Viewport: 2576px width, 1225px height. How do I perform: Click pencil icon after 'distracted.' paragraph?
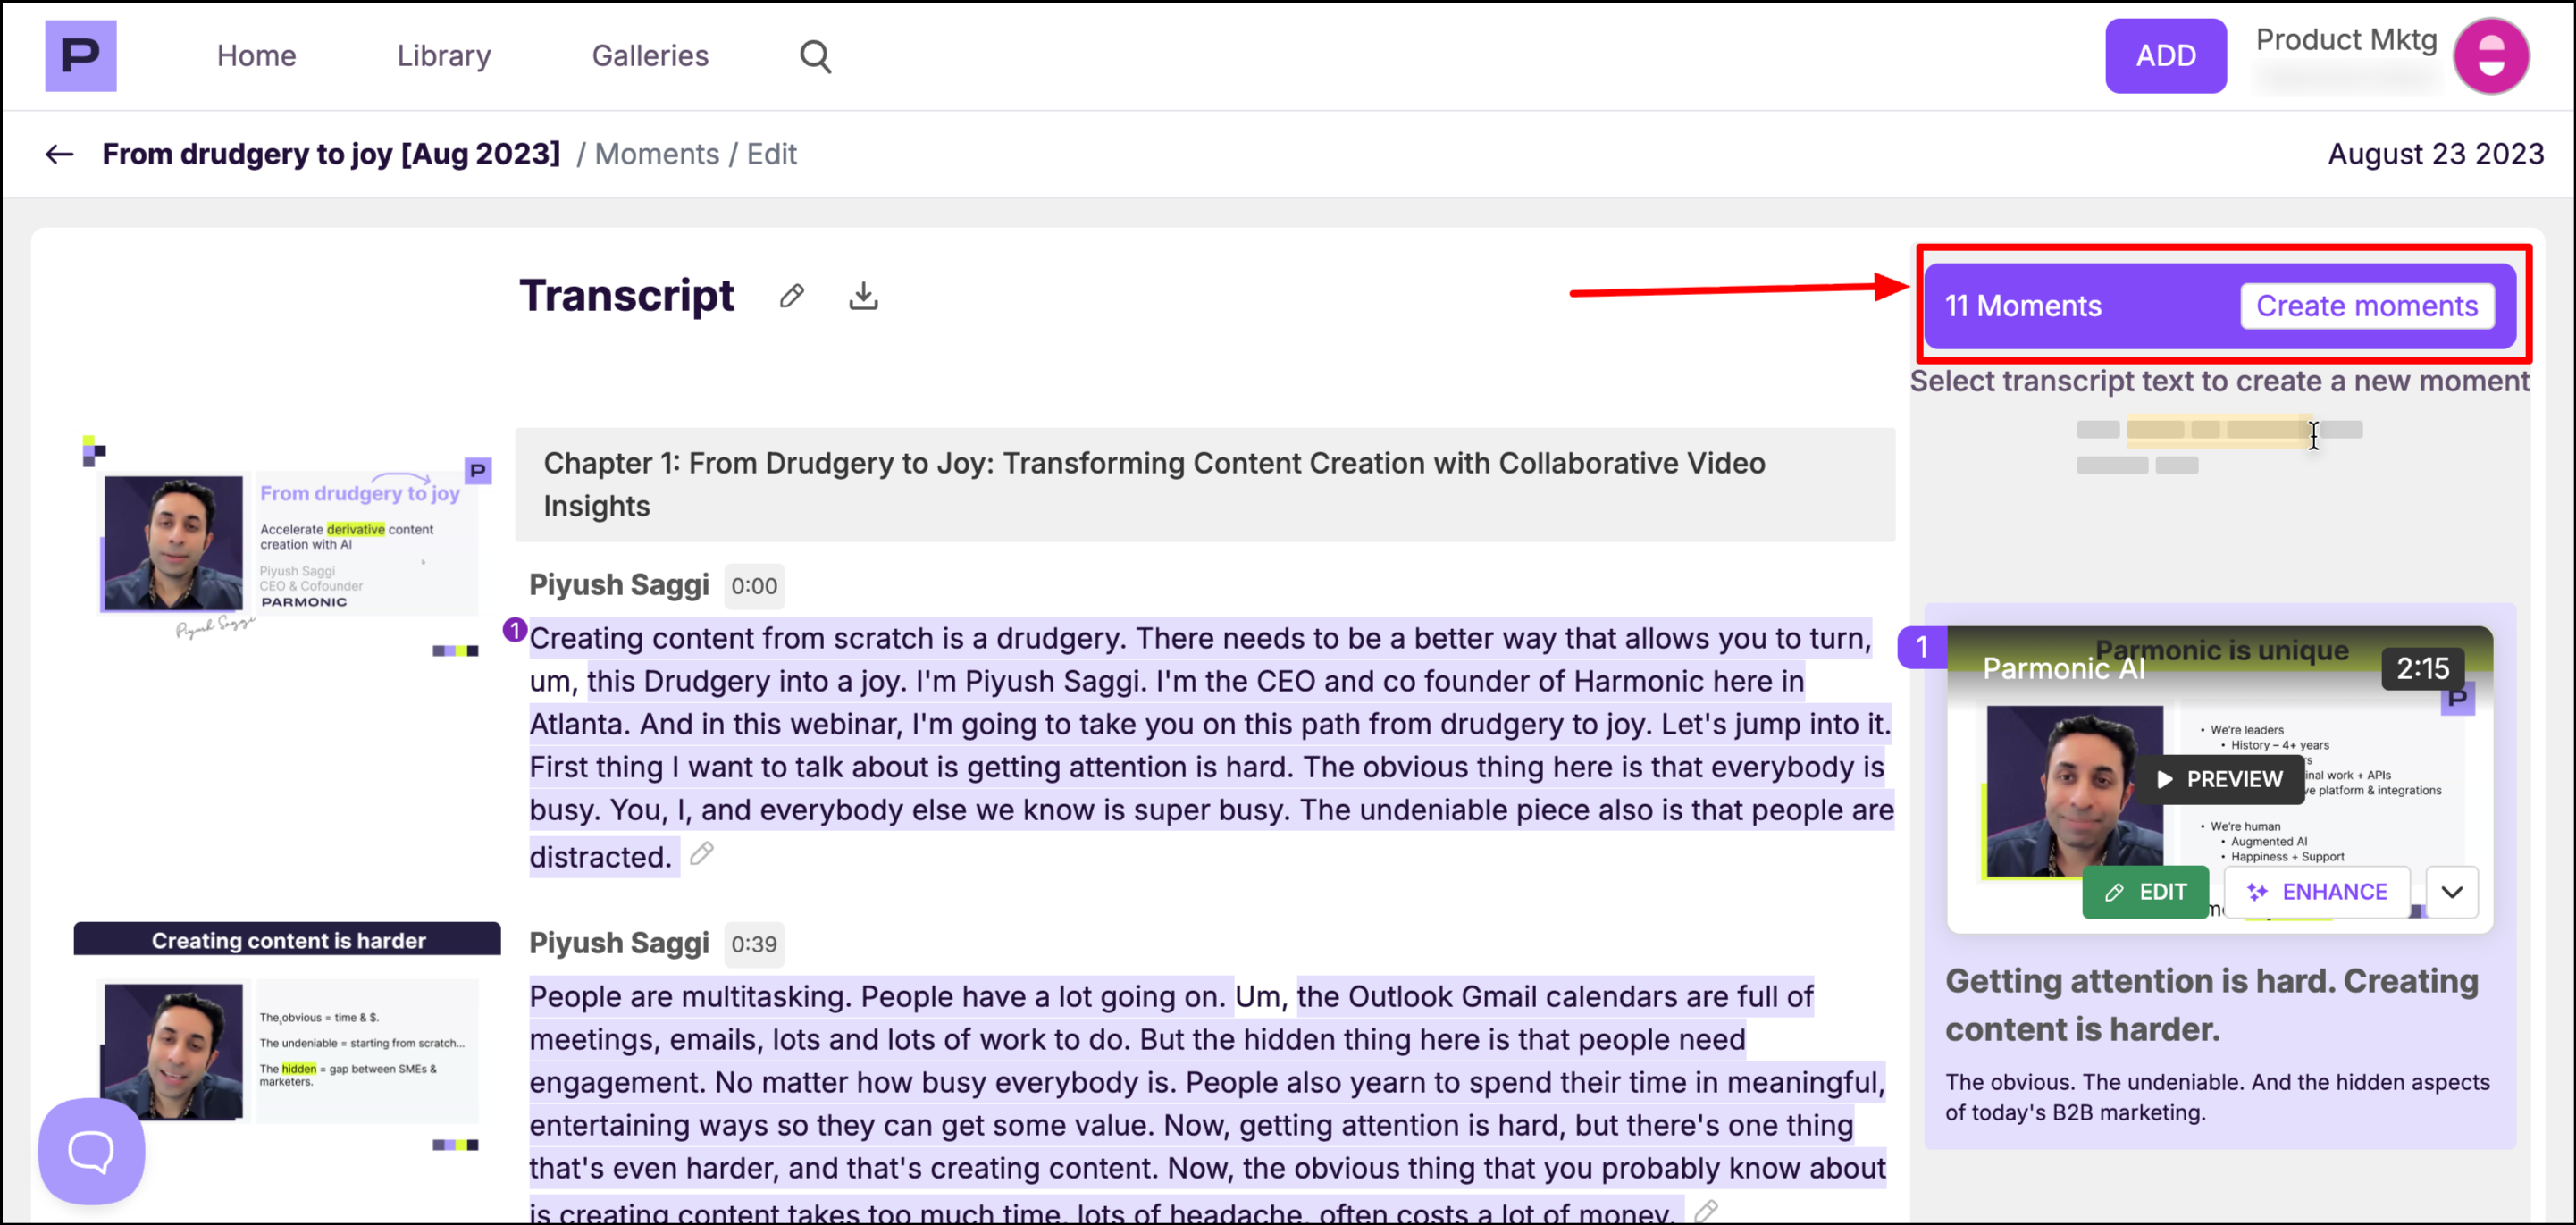pos(702,853)
